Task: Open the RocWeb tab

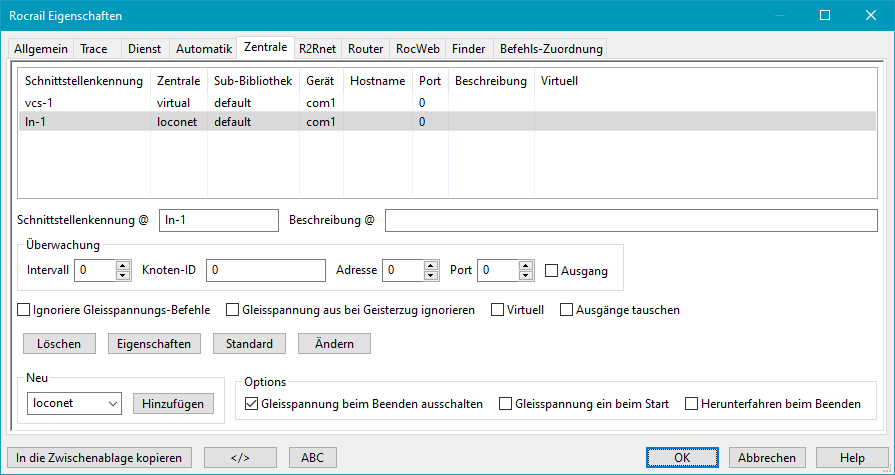Action: [x=417, y=48]
